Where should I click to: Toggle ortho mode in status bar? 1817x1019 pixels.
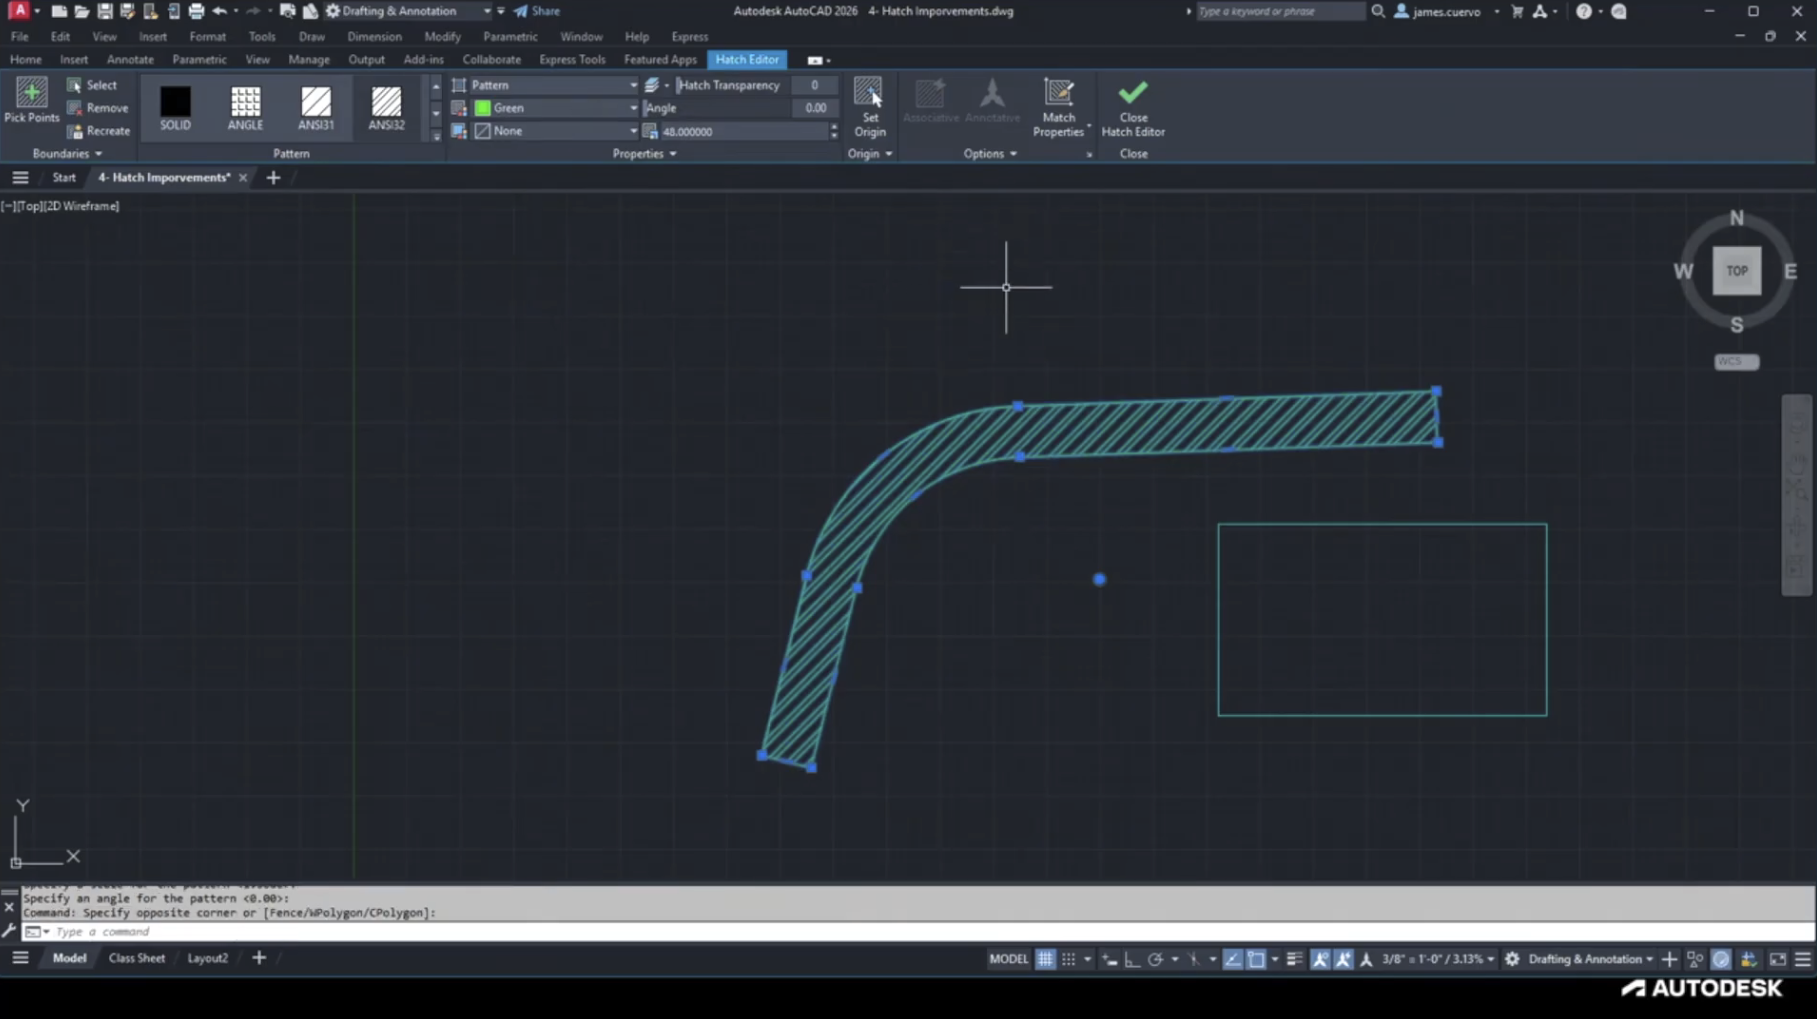[x=1132, y=959]
